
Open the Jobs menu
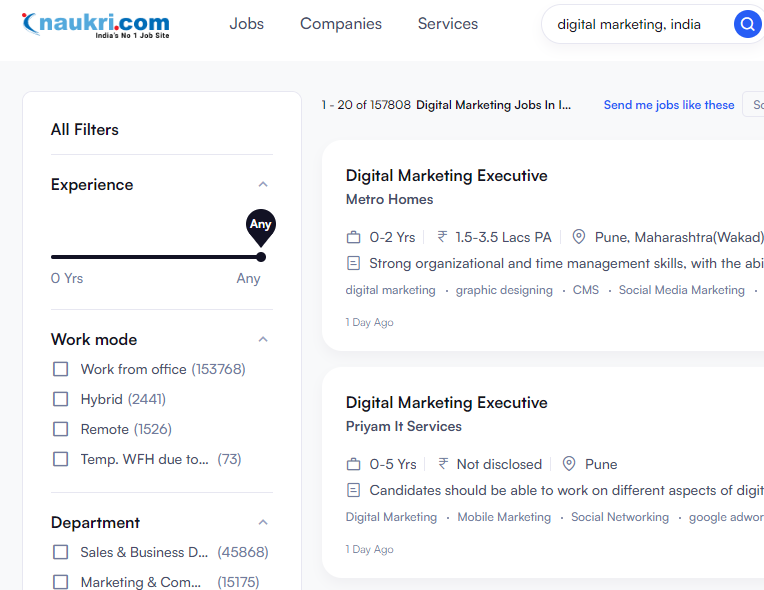point(247,24)
